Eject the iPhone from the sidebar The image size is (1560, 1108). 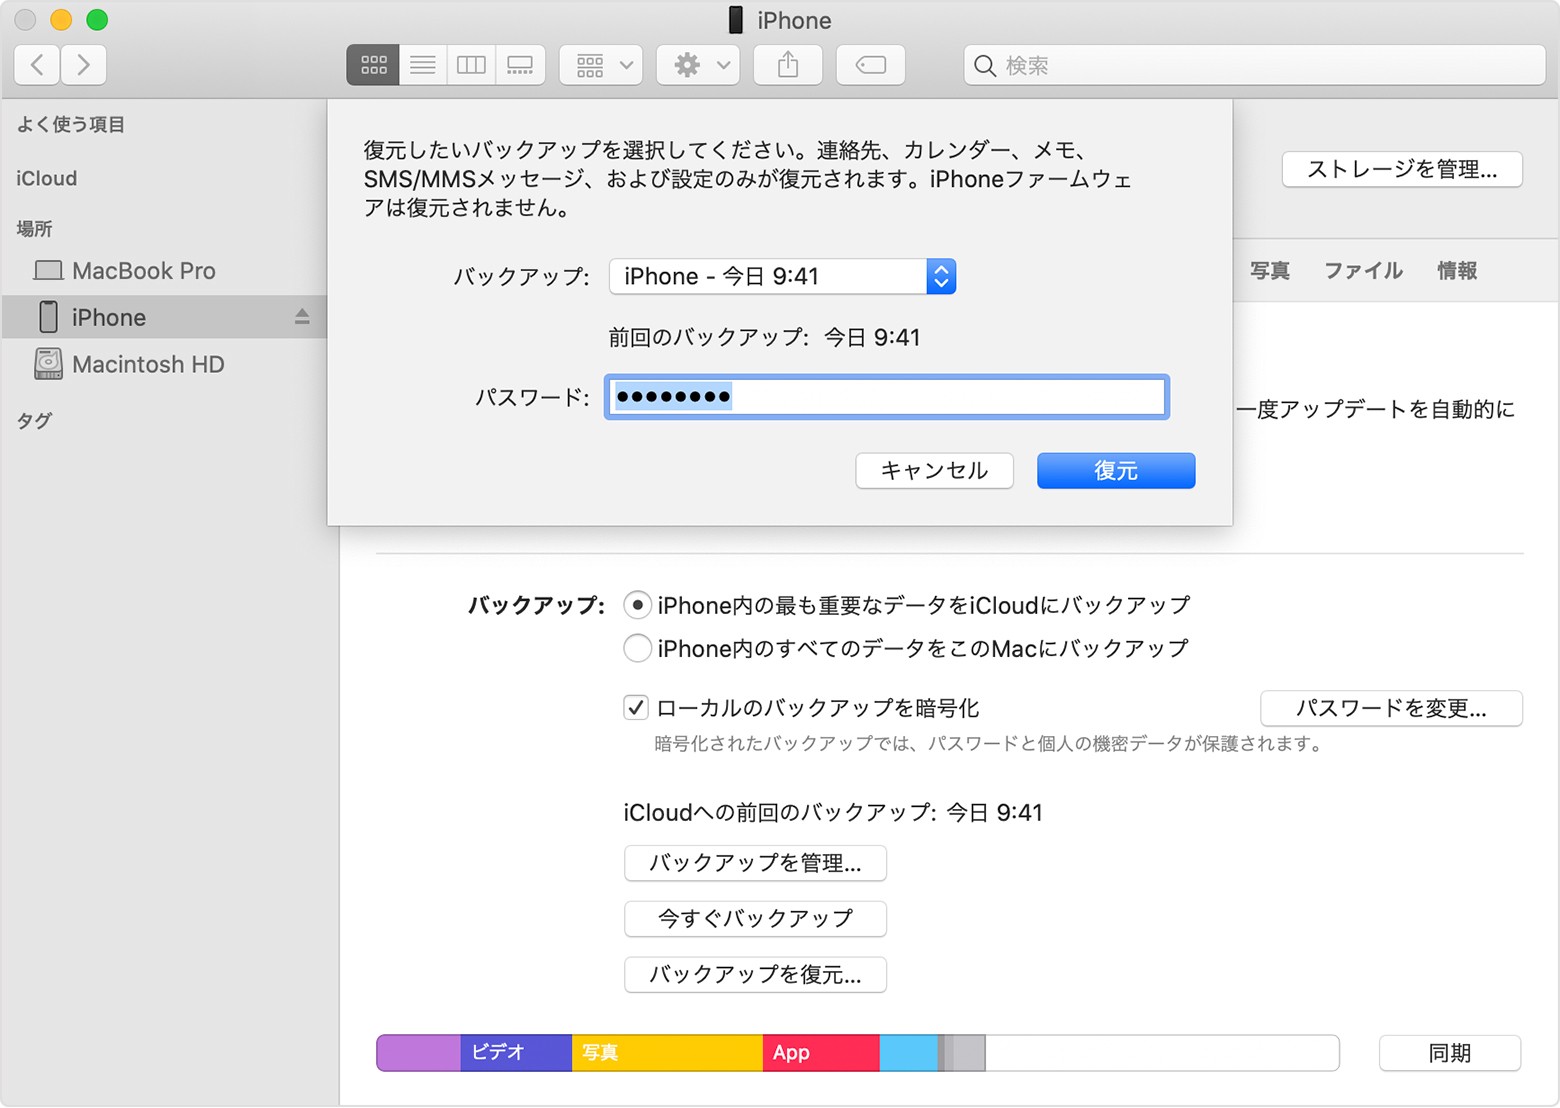click(x=302, y=317)
